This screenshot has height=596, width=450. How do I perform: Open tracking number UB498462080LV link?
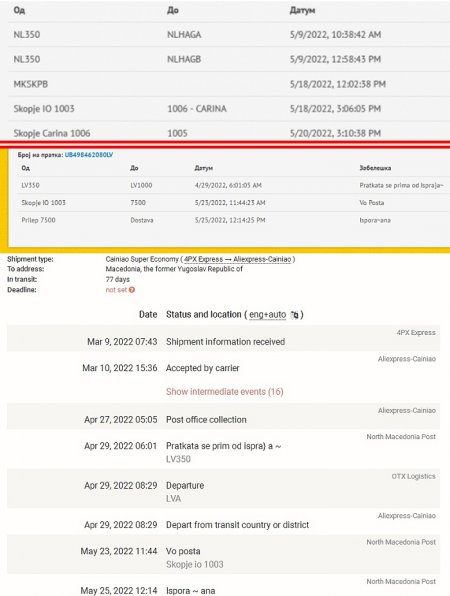[89, 155]
